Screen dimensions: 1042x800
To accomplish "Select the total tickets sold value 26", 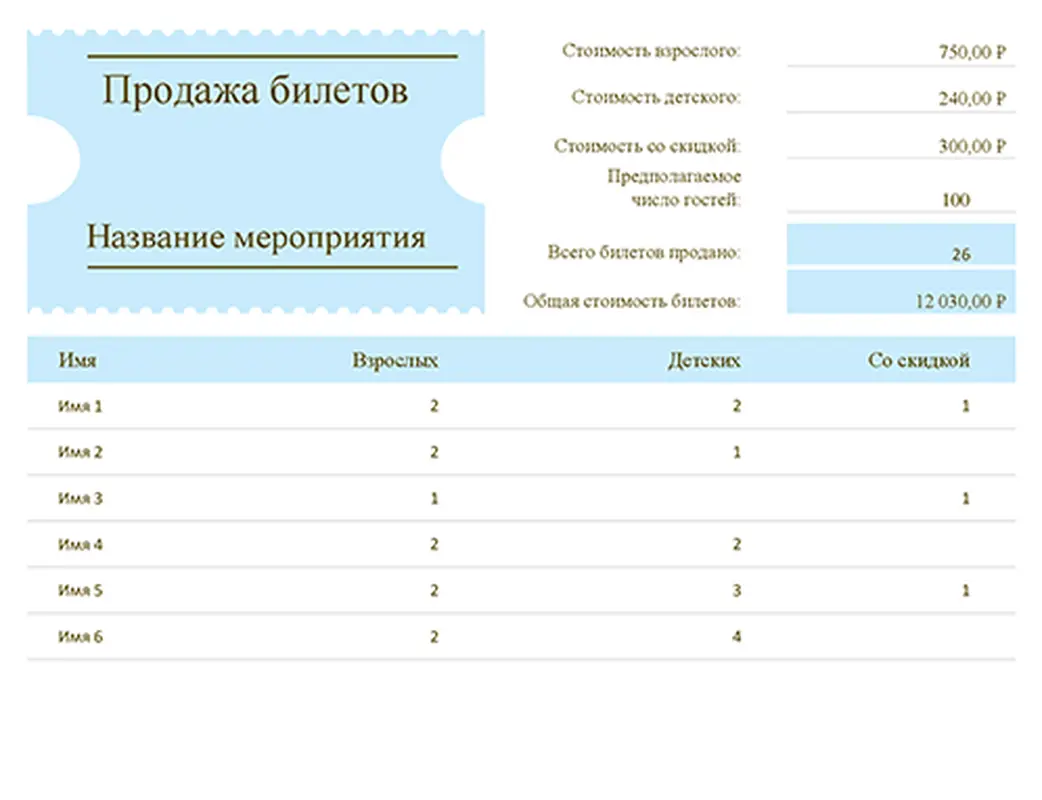I will click(x=957, y=254).
